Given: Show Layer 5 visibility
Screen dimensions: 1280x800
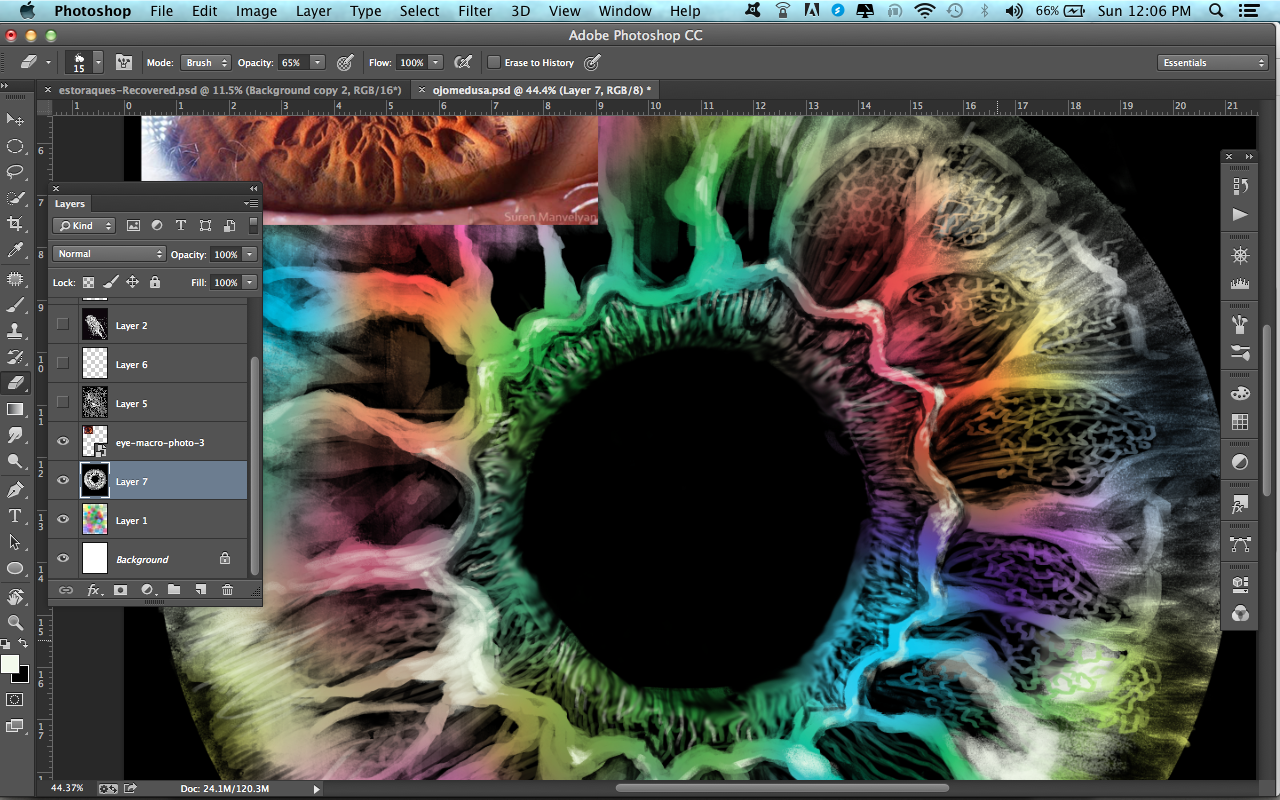Looking at the screenshot, I should (x=63, y=402).
